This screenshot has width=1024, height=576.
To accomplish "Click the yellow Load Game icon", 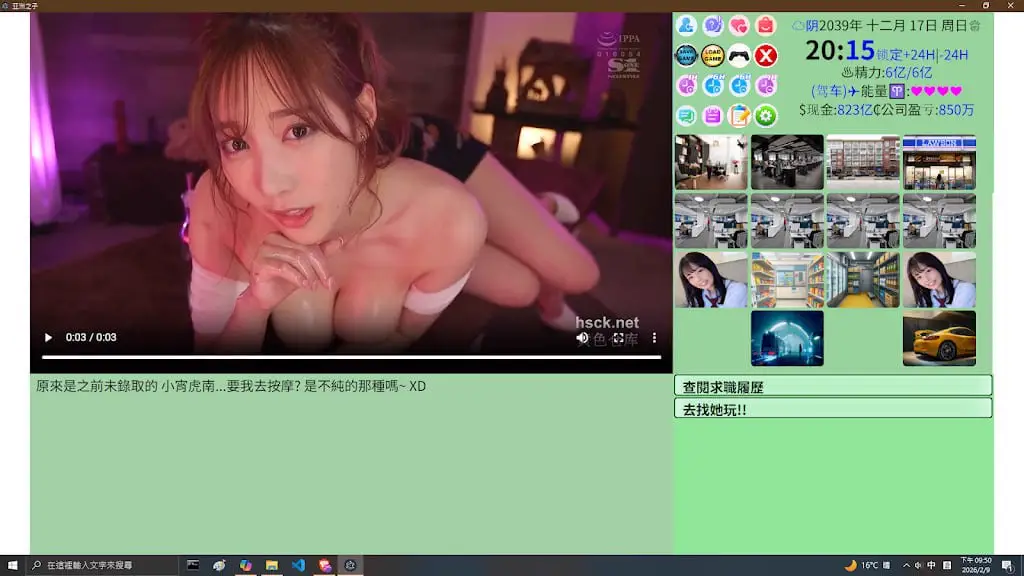I will click(712, 56).
